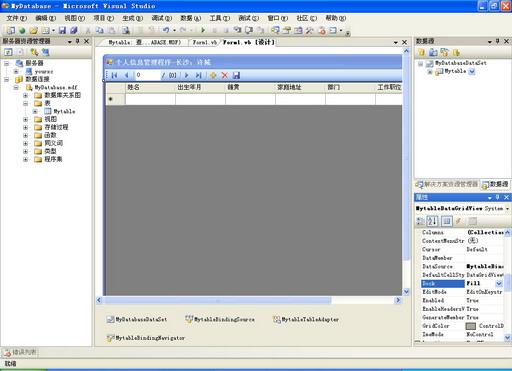Image resolution: width=512 pixels, height=371 pixels.
Task: Open the 数据 menu
Action: (191, 18)
